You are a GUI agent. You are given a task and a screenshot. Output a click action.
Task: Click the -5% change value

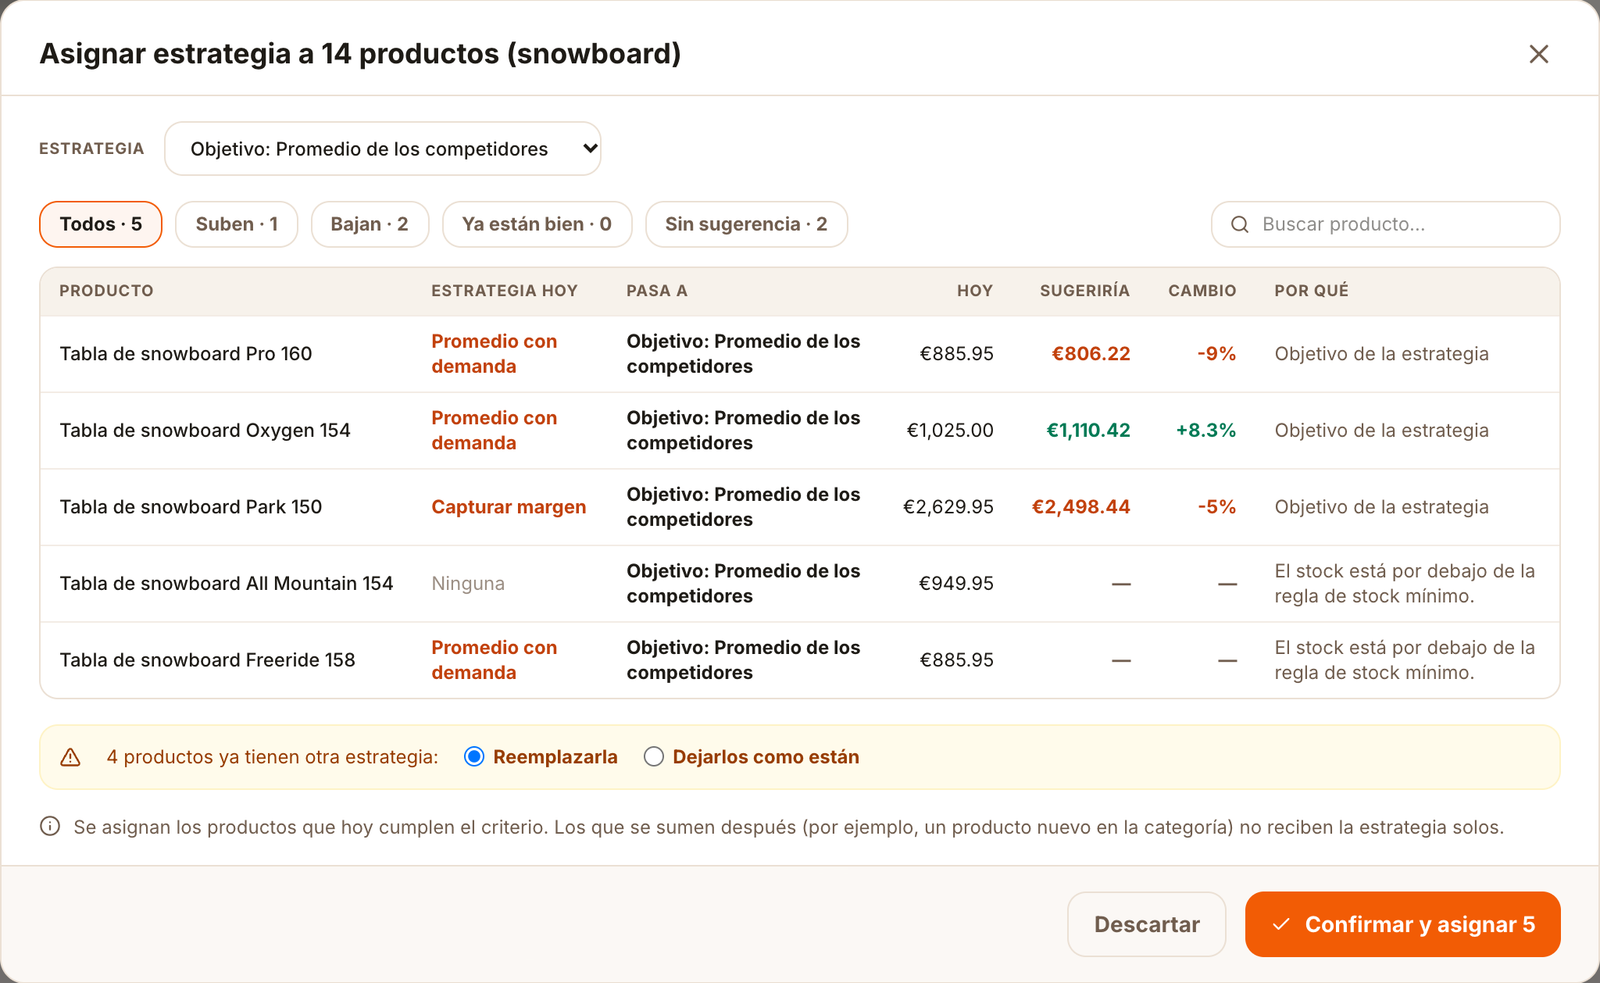pos(1216,507)
